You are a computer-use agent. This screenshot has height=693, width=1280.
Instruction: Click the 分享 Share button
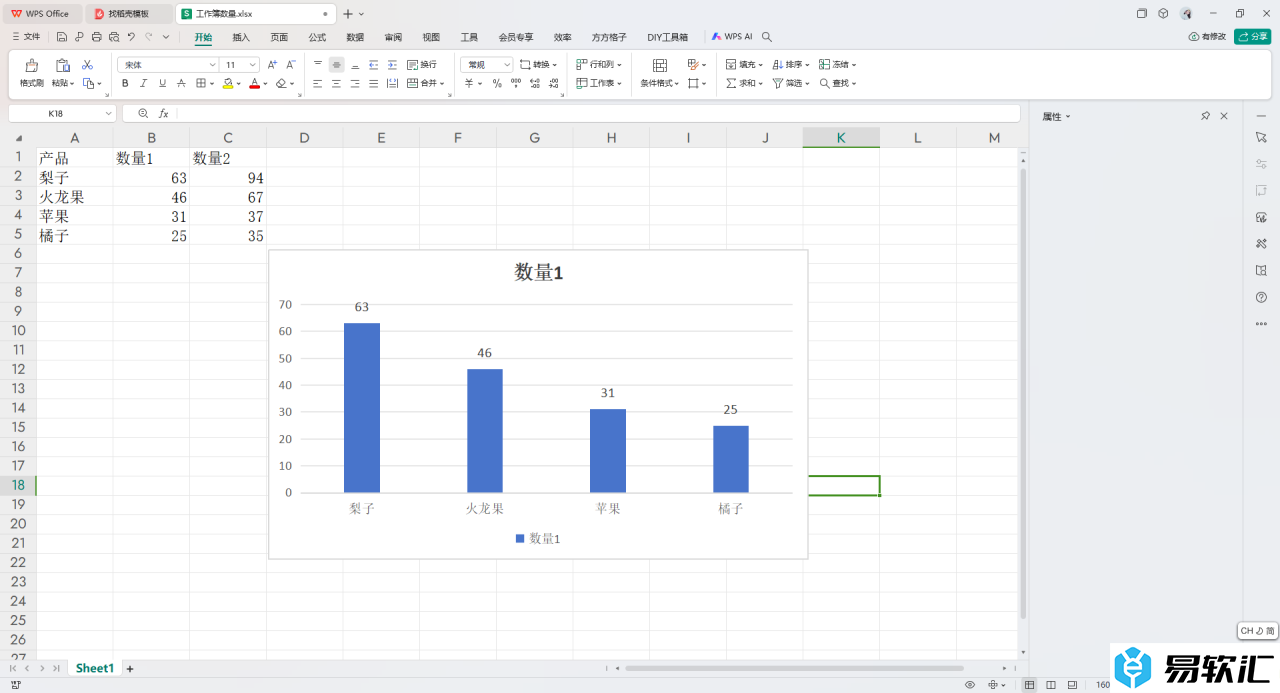coord(1252,37)
